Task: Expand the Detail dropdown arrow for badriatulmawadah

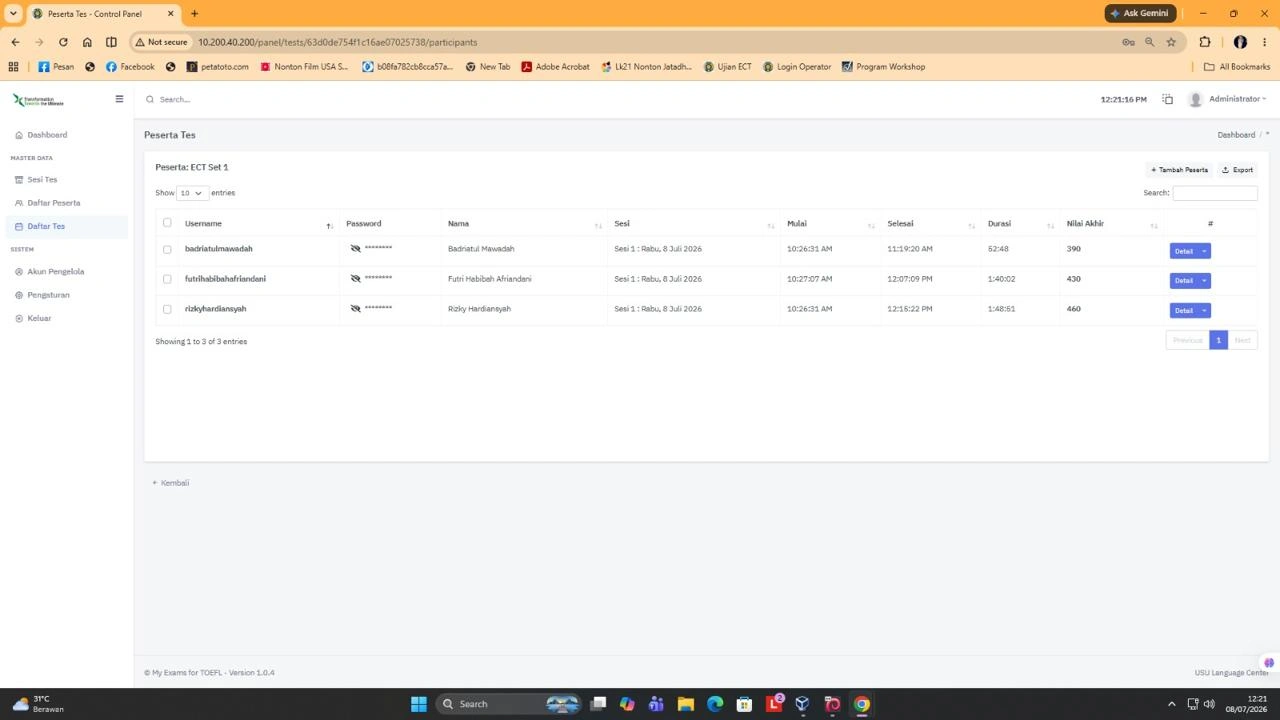Action: point(1205,251)
